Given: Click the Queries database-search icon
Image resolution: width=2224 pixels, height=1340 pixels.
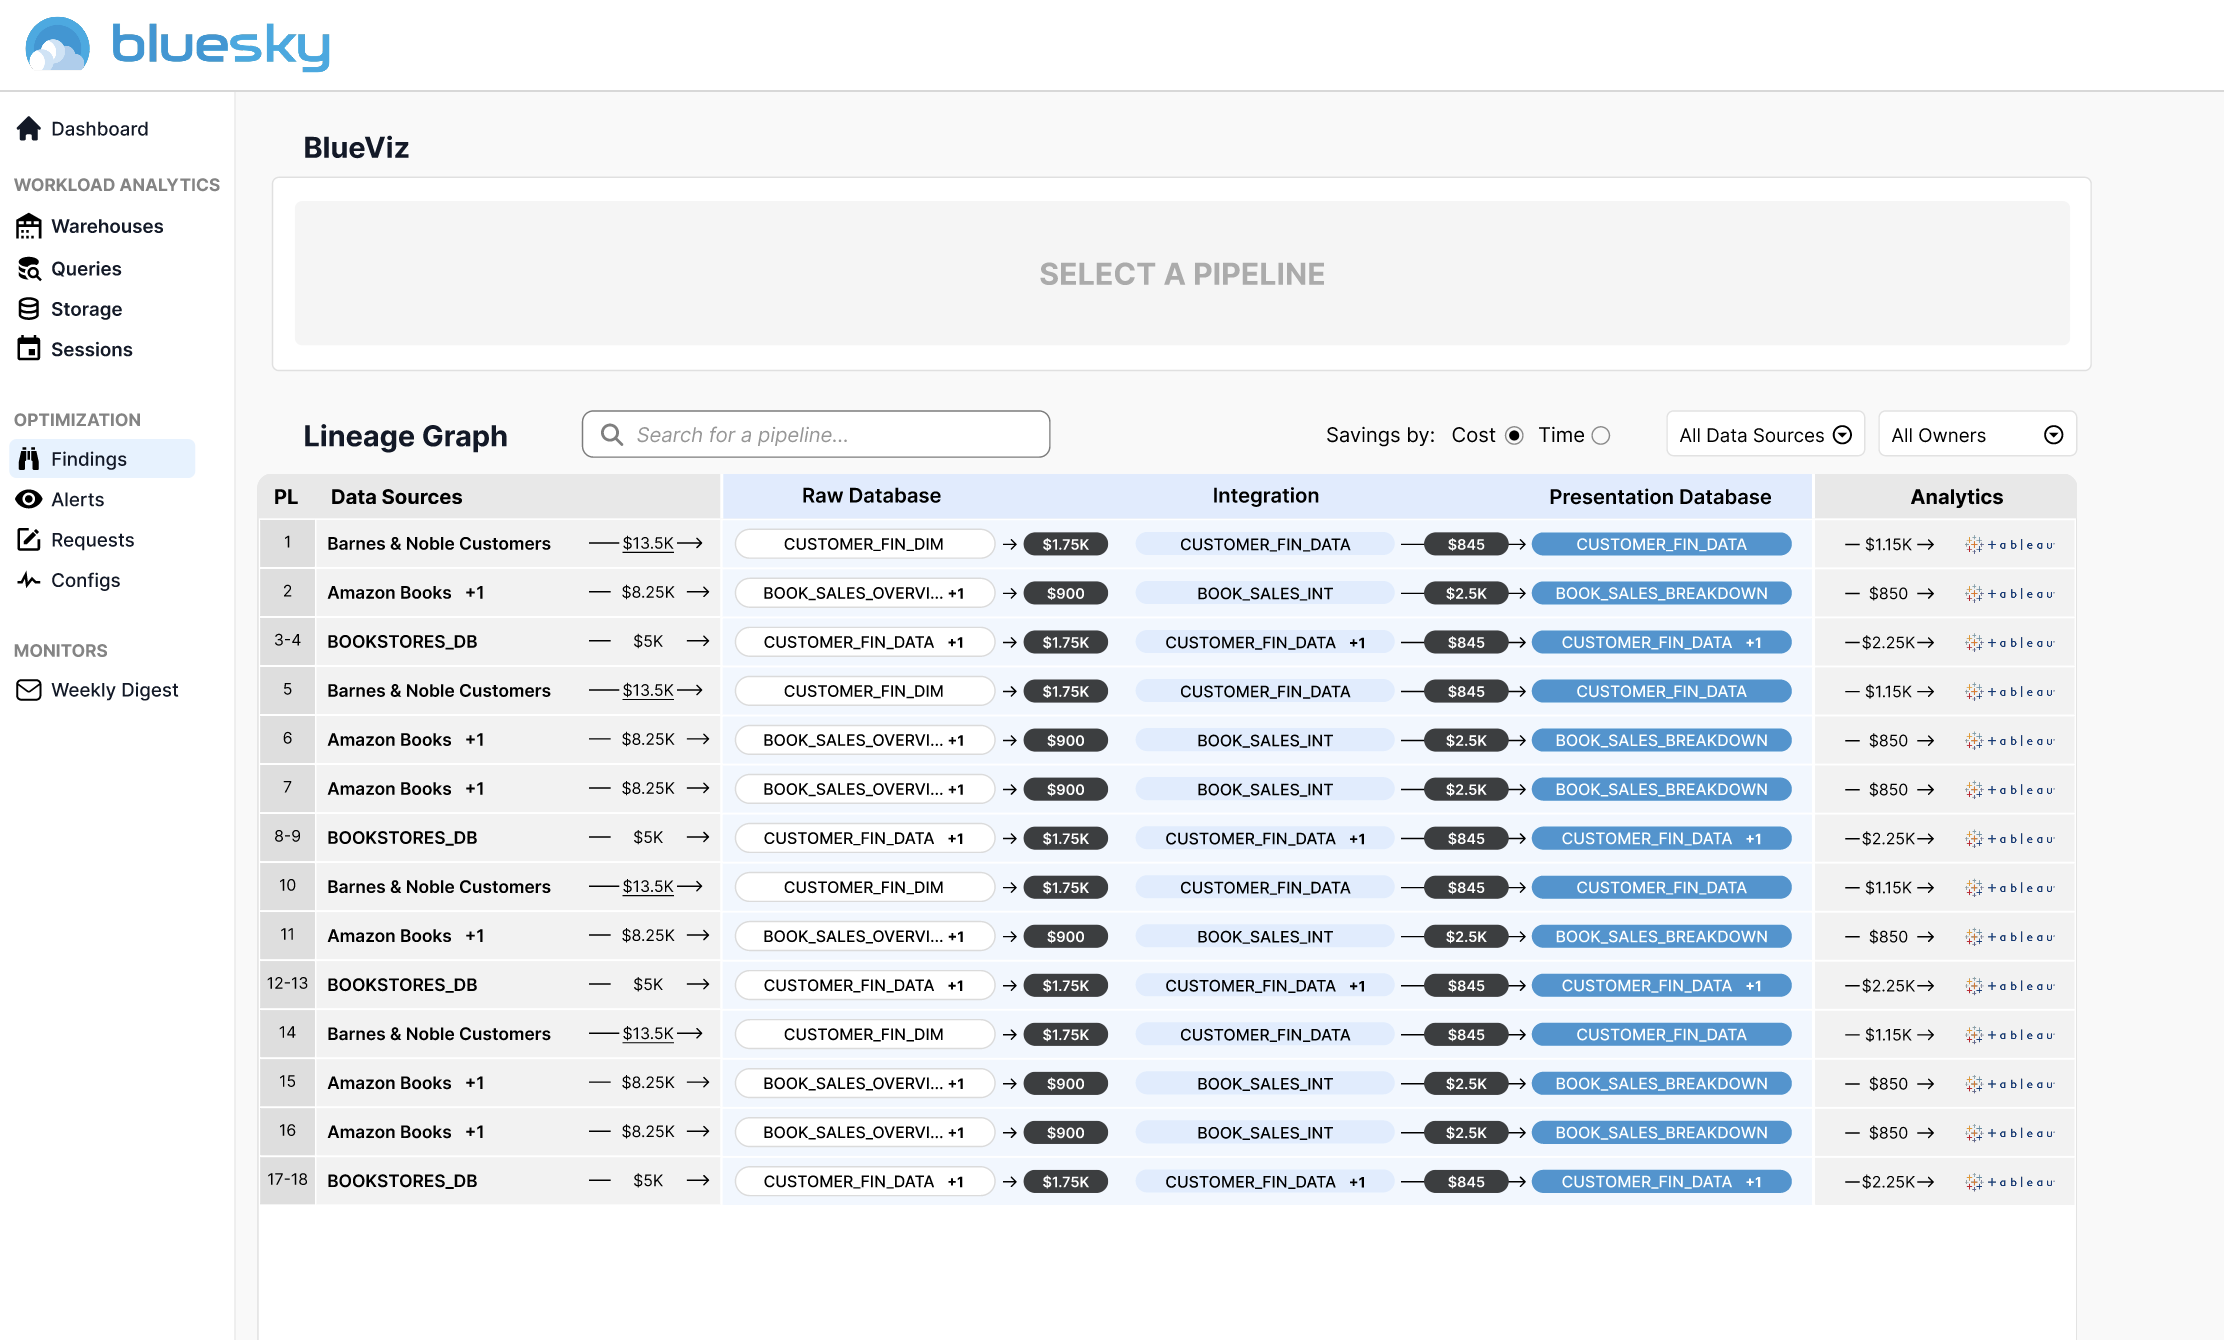Looking at the screenshot, I should pos(29,269).
